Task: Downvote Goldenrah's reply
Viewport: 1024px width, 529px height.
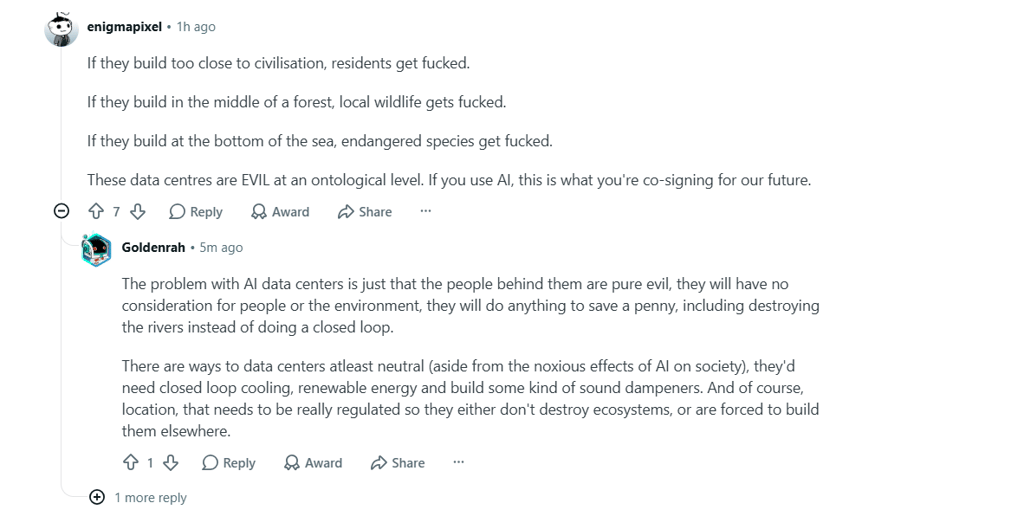Action: coord(170,462)
